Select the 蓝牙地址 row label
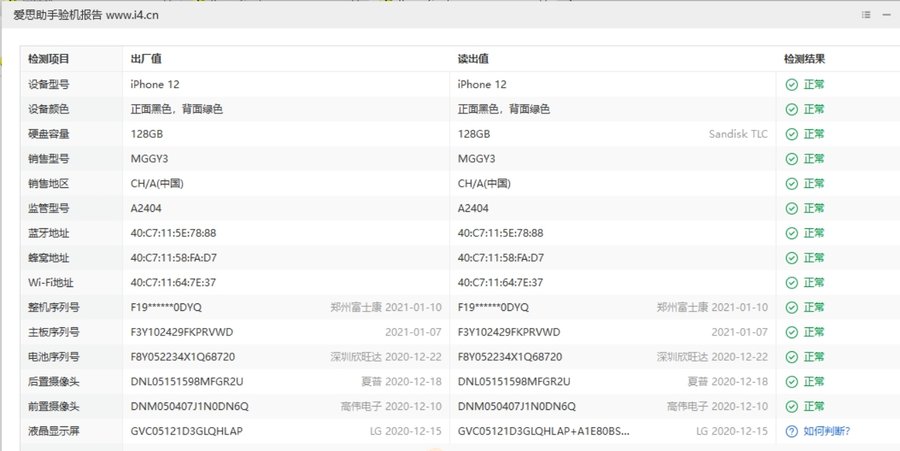This screenshot has height=451, width=900. point(49,233)
